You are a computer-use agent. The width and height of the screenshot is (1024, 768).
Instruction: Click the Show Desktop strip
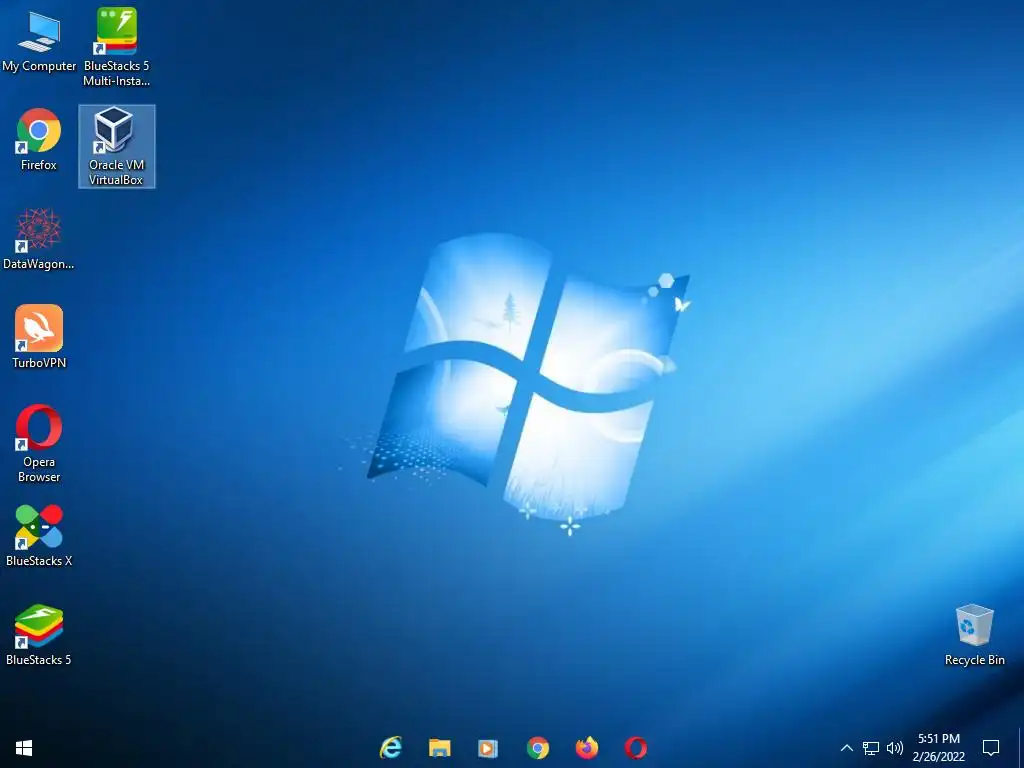coord(1020,748)
